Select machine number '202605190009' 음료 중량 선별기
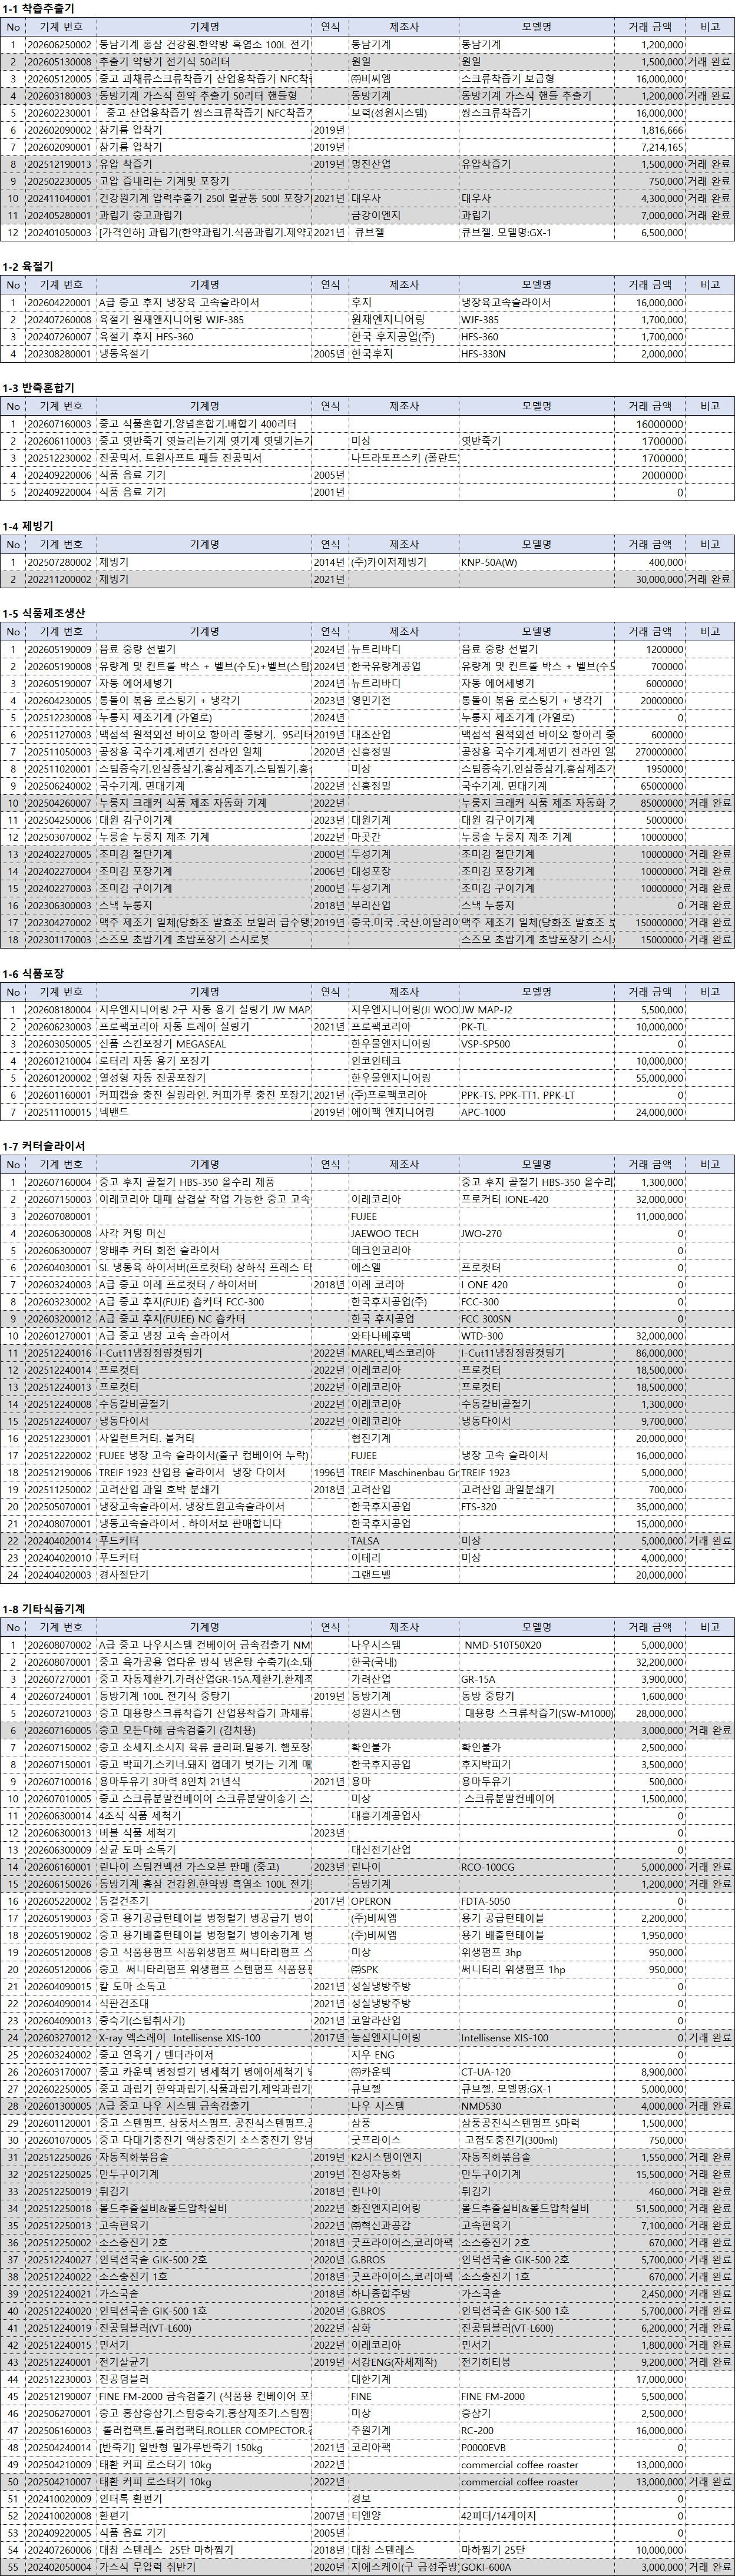 coord(60,649)
